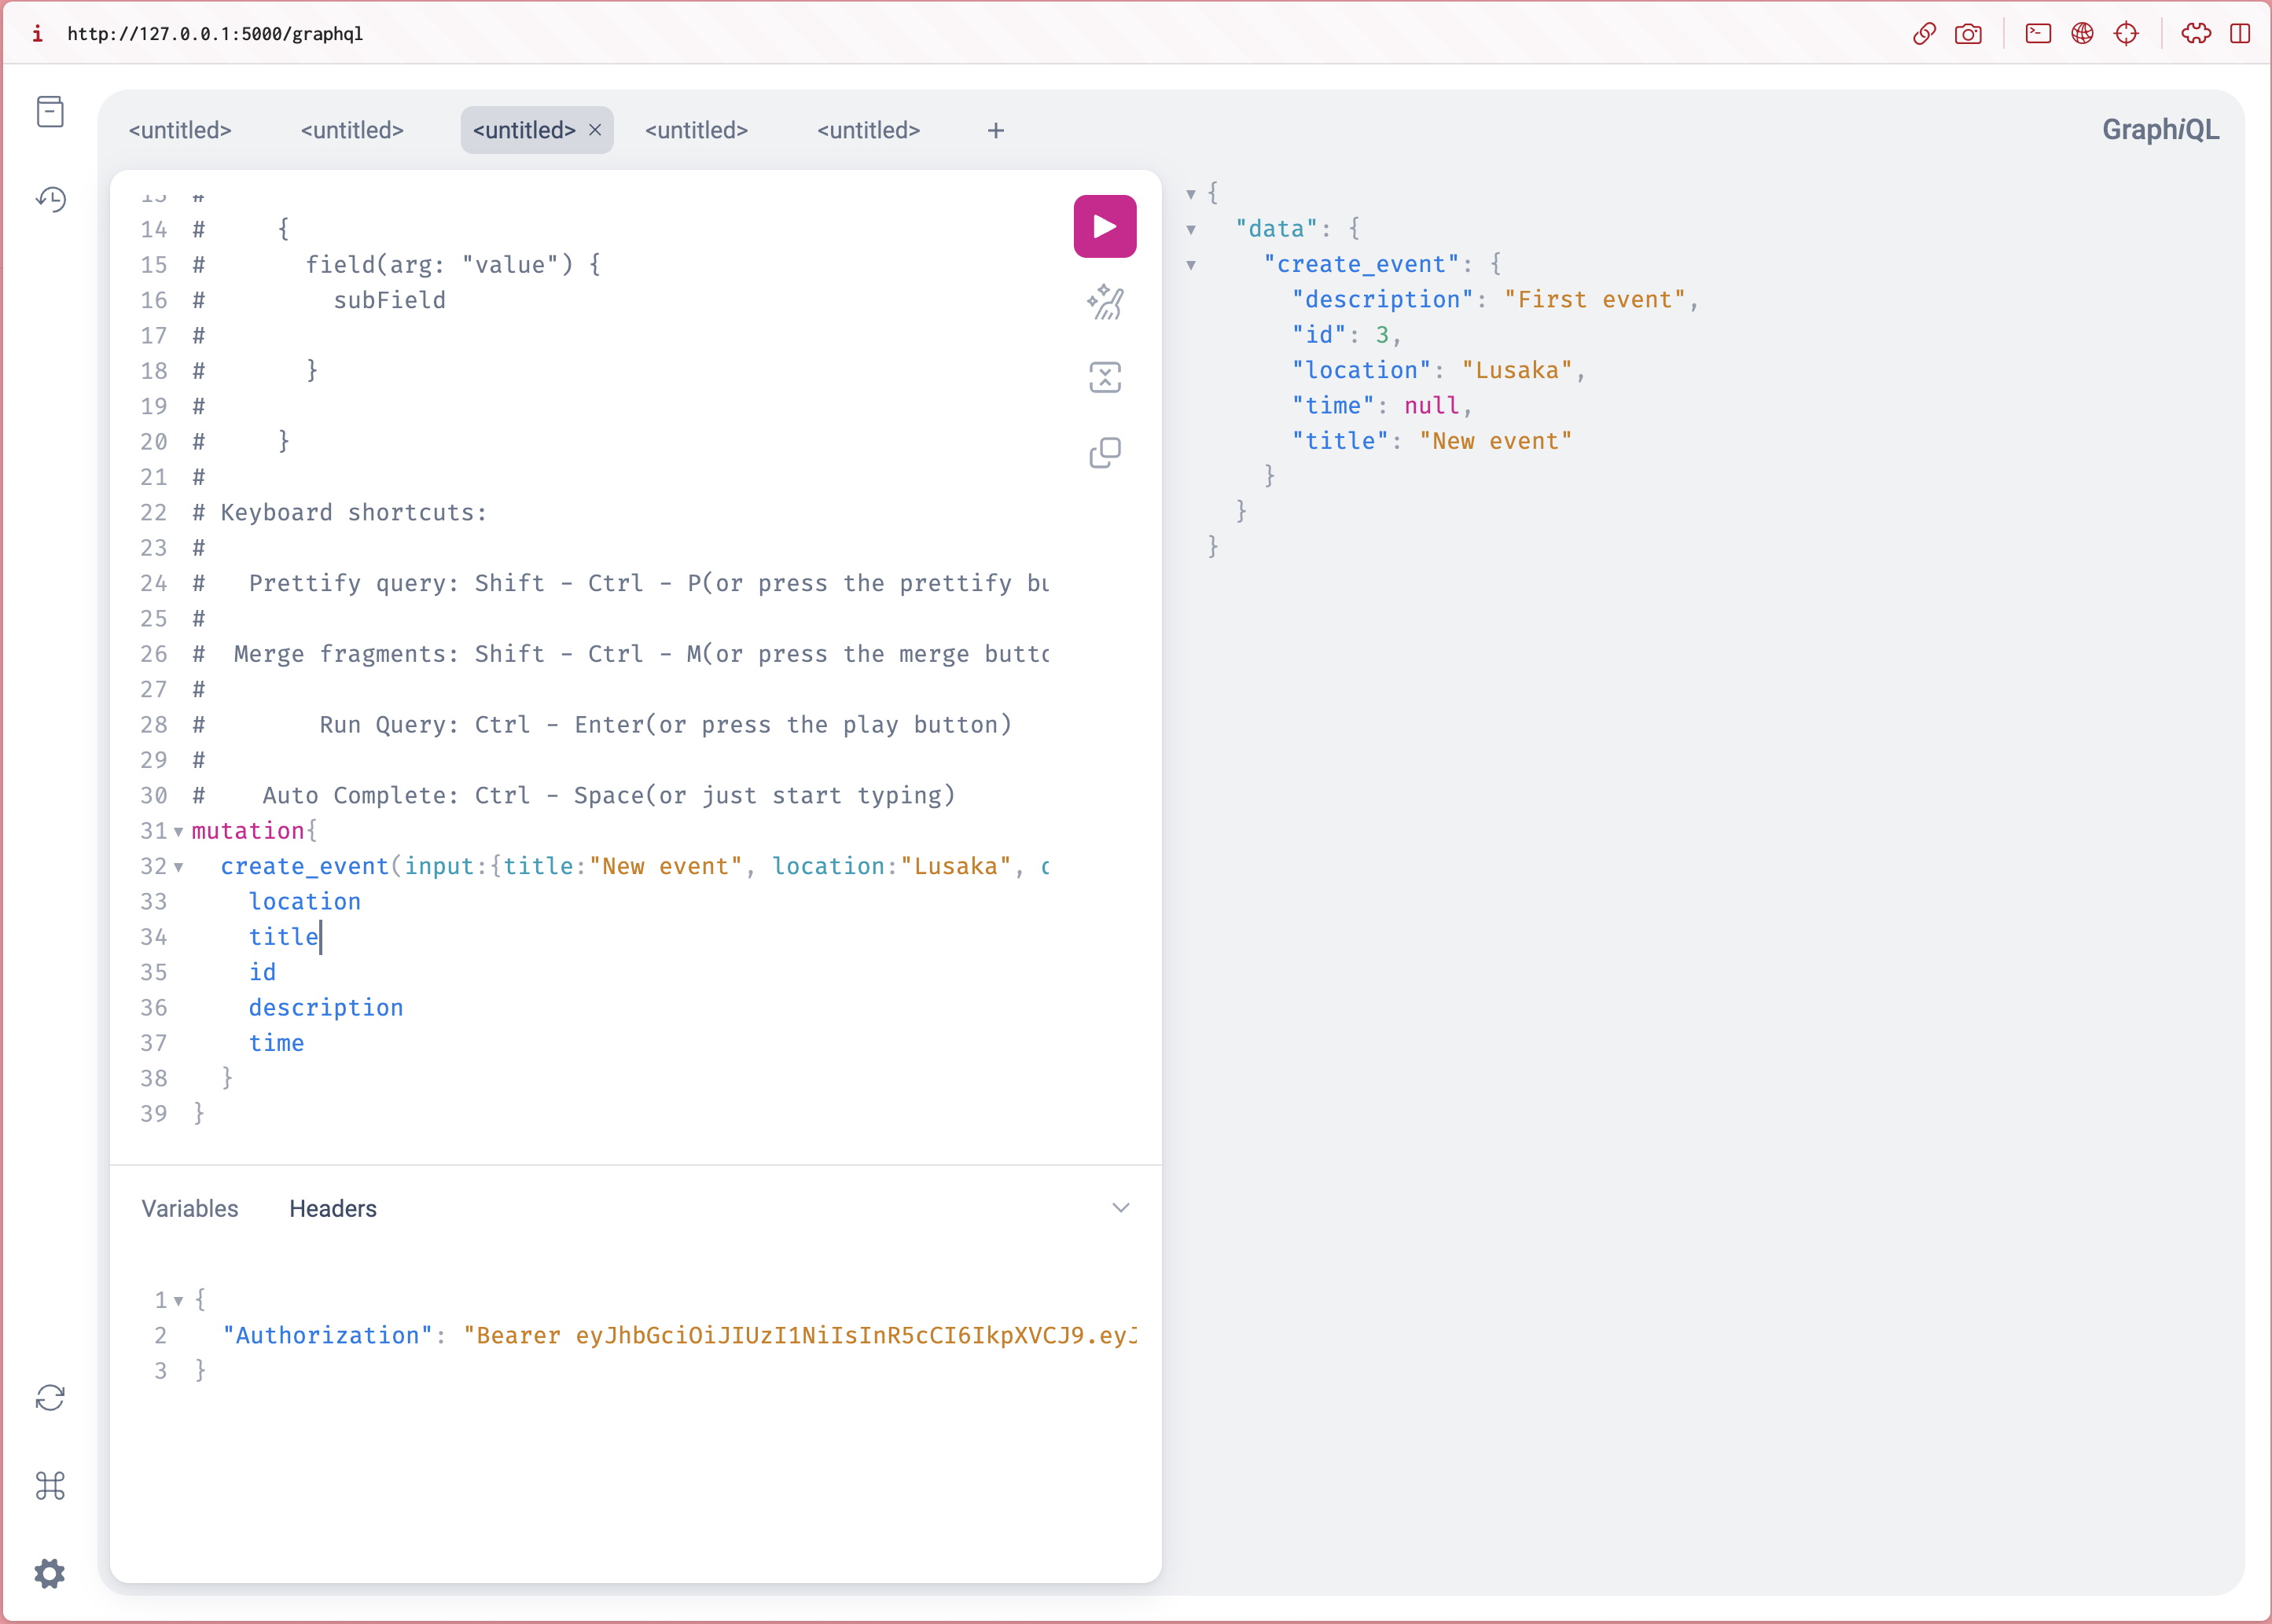Prettify the query with the magic broom icon
Viewport: 2272px width, 1624px height.
click(1105, 302)
